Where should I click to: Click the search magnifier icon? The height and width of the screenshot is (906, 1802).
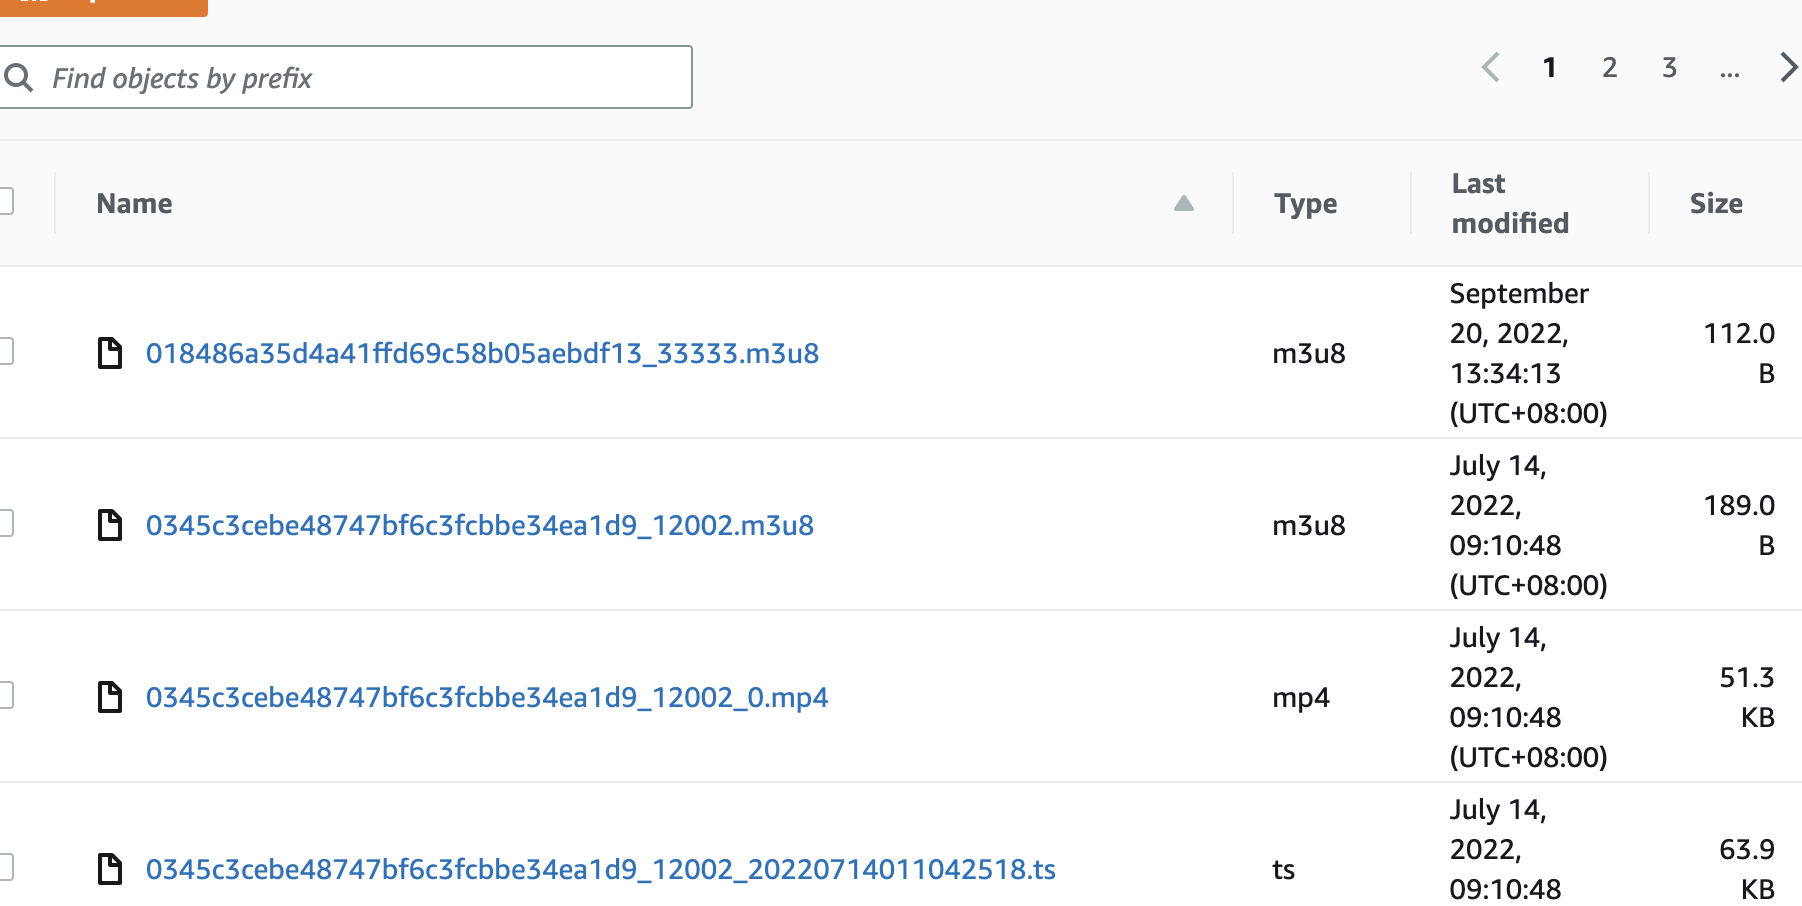(18, 77)
